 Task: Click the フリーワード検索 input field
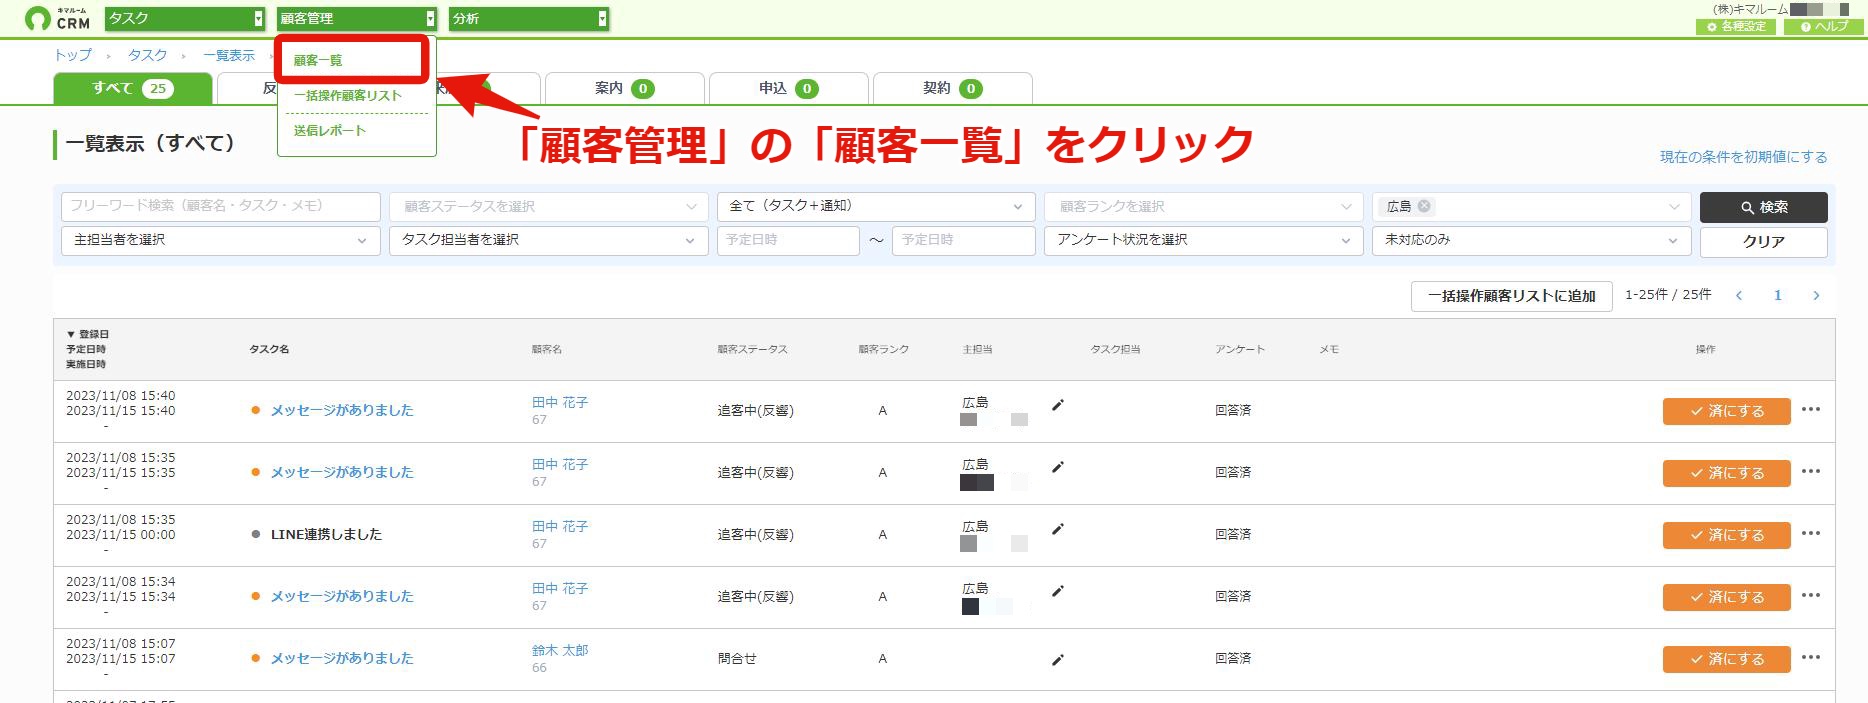click(220, 206)
